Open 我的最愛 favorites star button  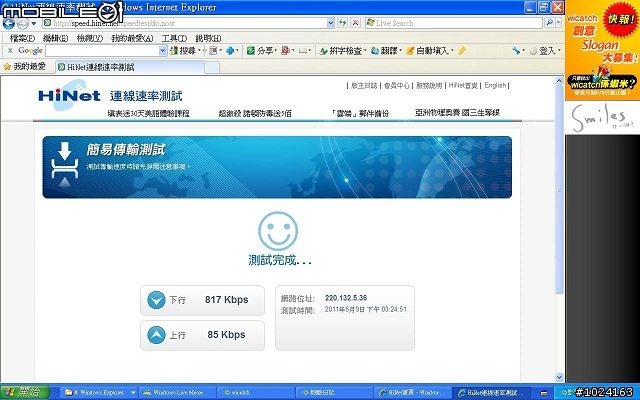coord(24,67)
